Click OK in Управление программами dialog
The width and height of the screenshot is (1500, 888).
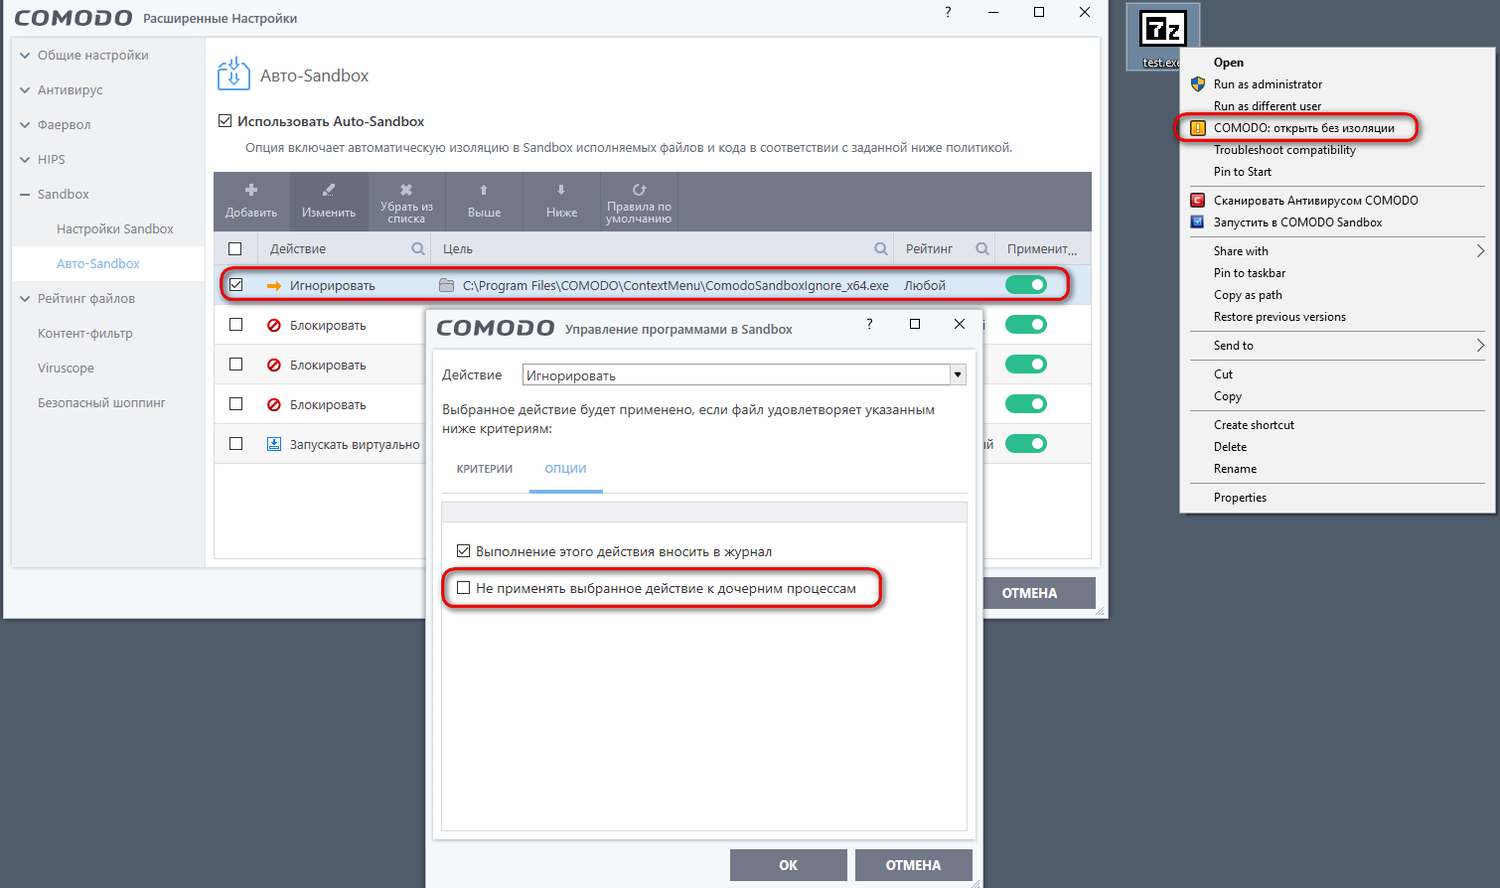click(x=788, y=865)
